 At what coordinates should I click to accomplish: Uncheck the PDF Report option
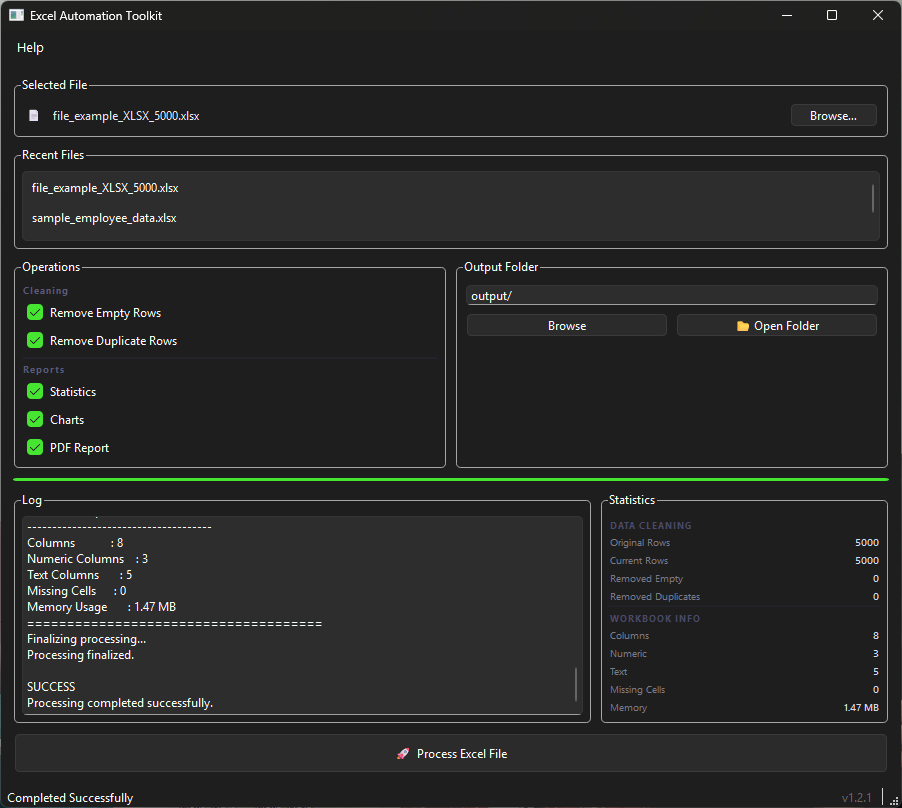[x=35, y=447]
